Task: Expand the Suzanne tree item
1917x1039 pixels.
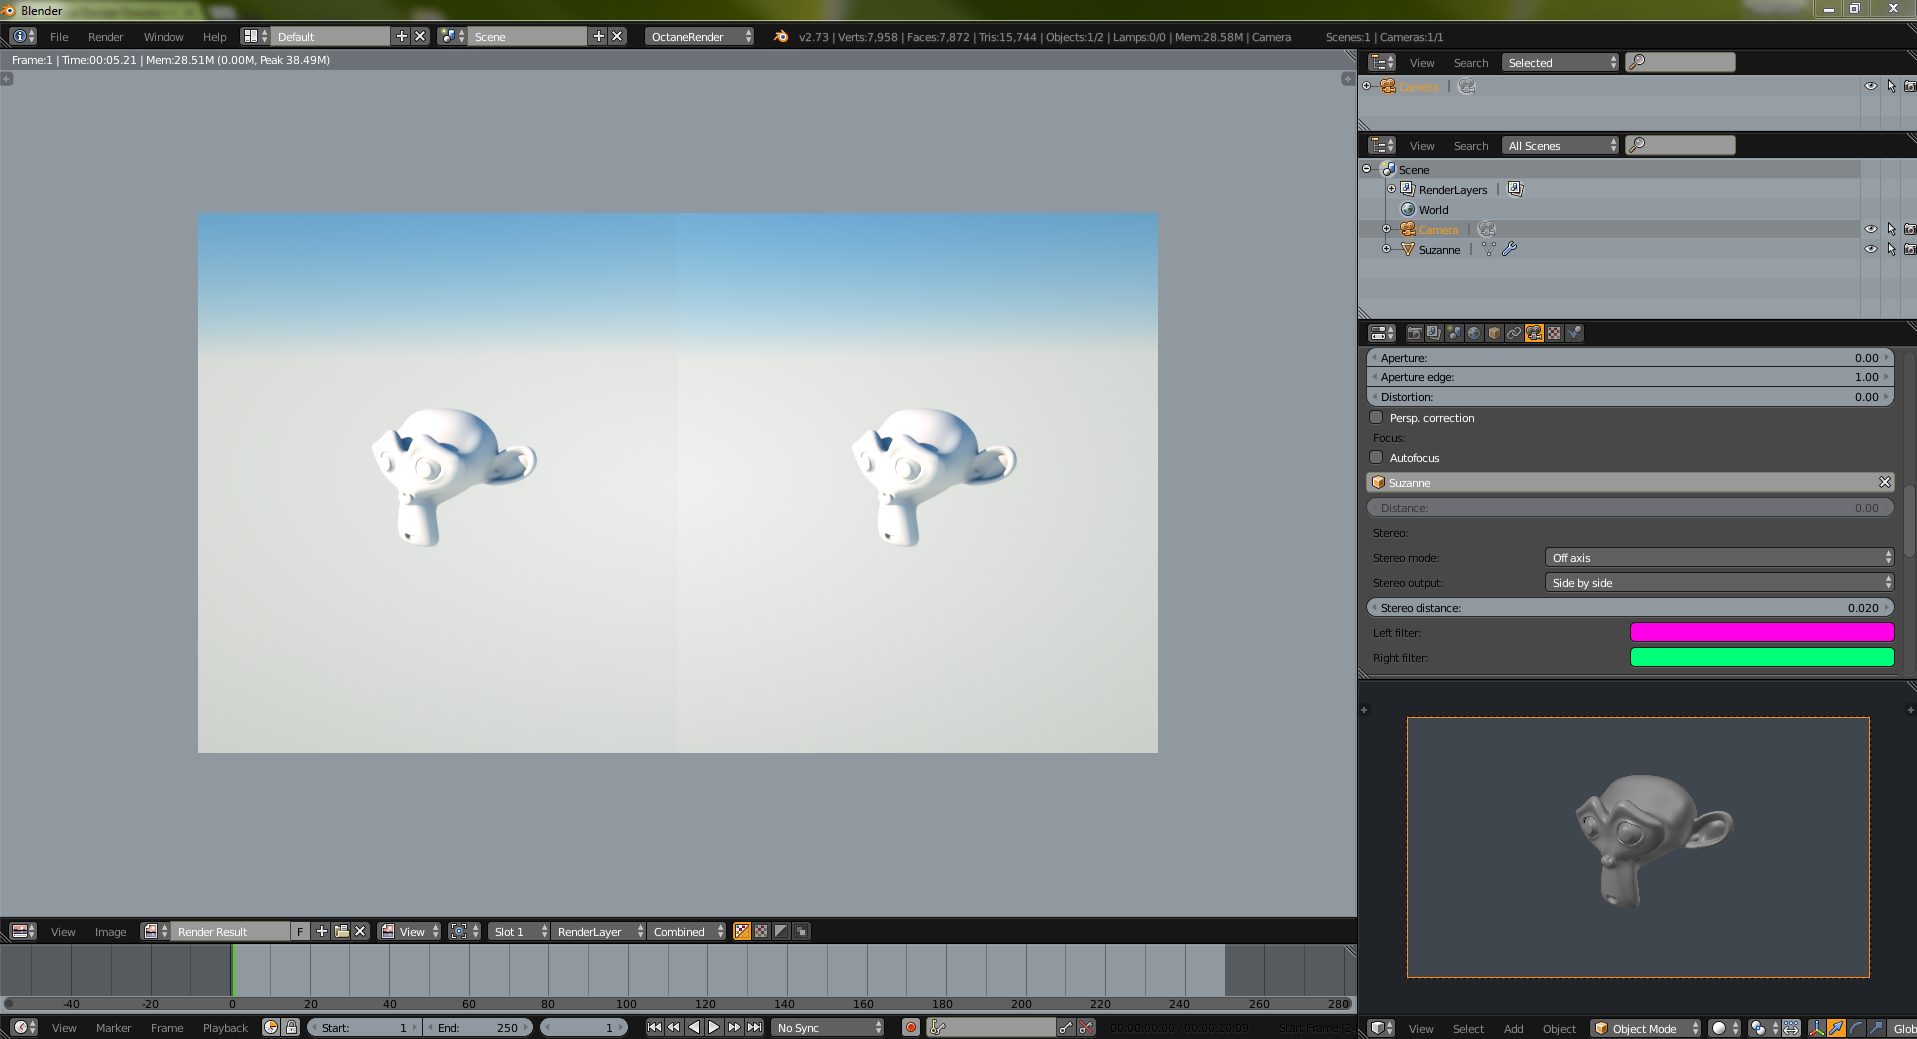Action: point(1386,249)
